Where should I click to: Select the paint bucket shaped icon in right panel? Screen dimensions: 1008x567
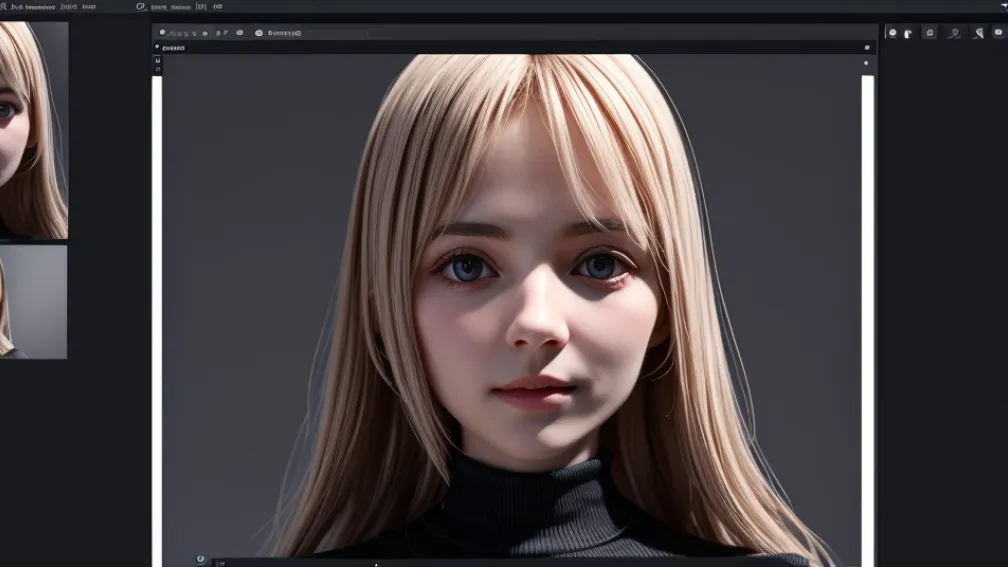click(908, 33)
